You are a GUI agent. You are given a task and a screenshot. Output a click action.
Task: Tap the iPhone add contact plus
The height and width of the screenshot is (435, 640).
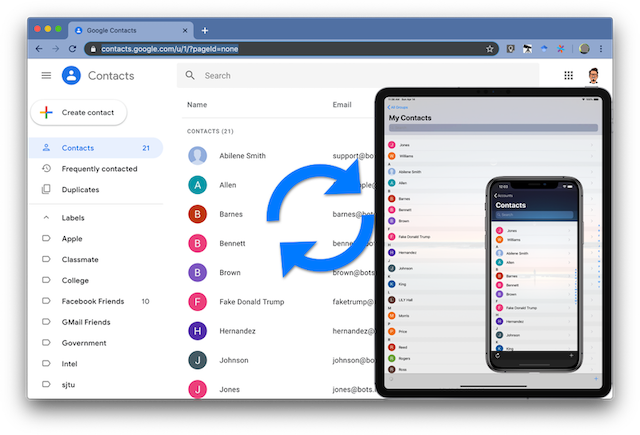pyautogui.click(x=571, y=355)
